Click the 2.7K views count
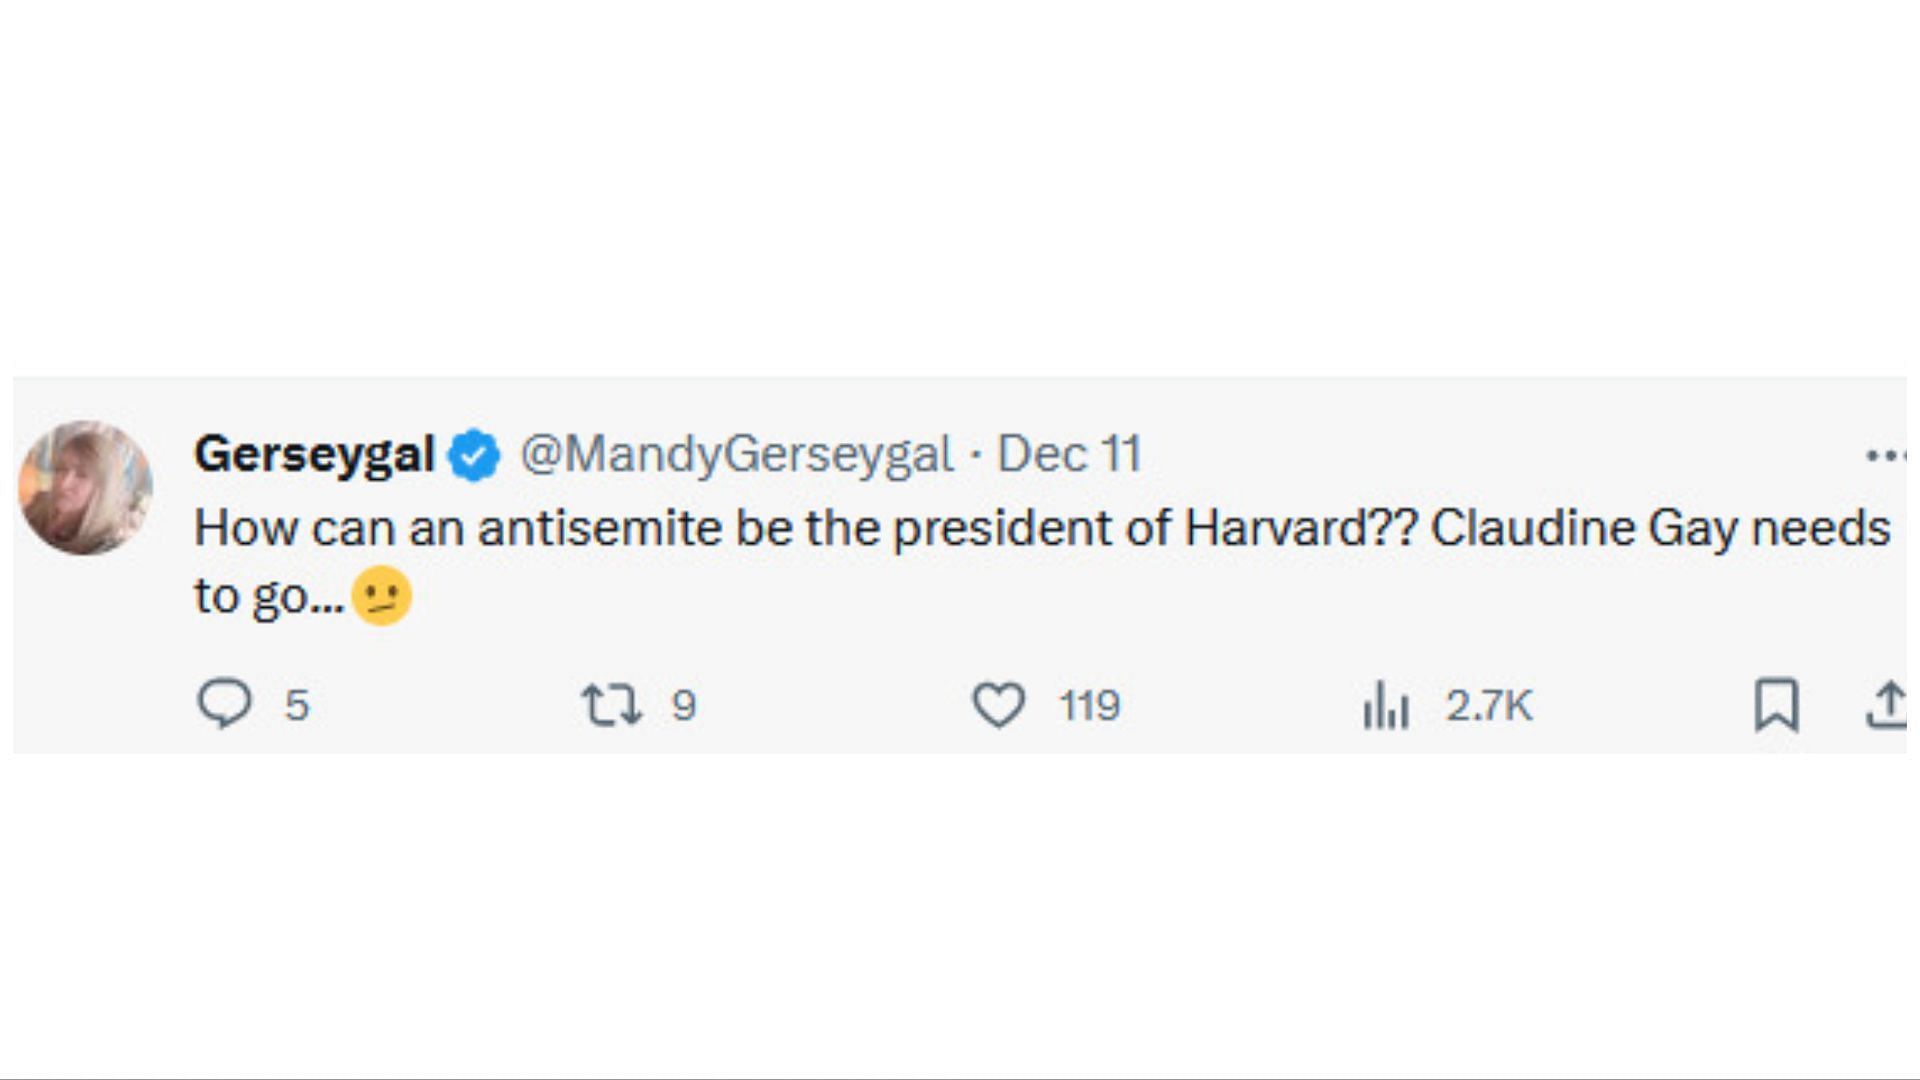 [1489, 705]
